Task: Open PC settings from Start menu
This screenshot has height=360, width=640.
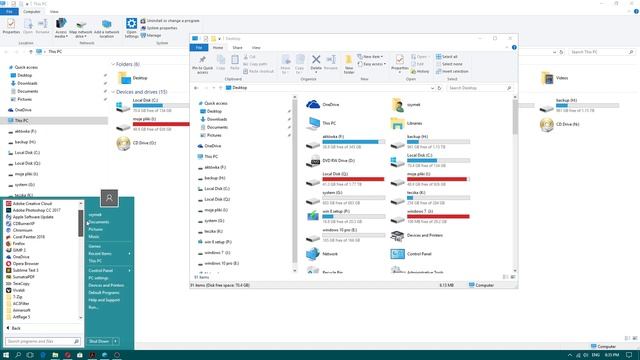Action: tap(98, 278)
